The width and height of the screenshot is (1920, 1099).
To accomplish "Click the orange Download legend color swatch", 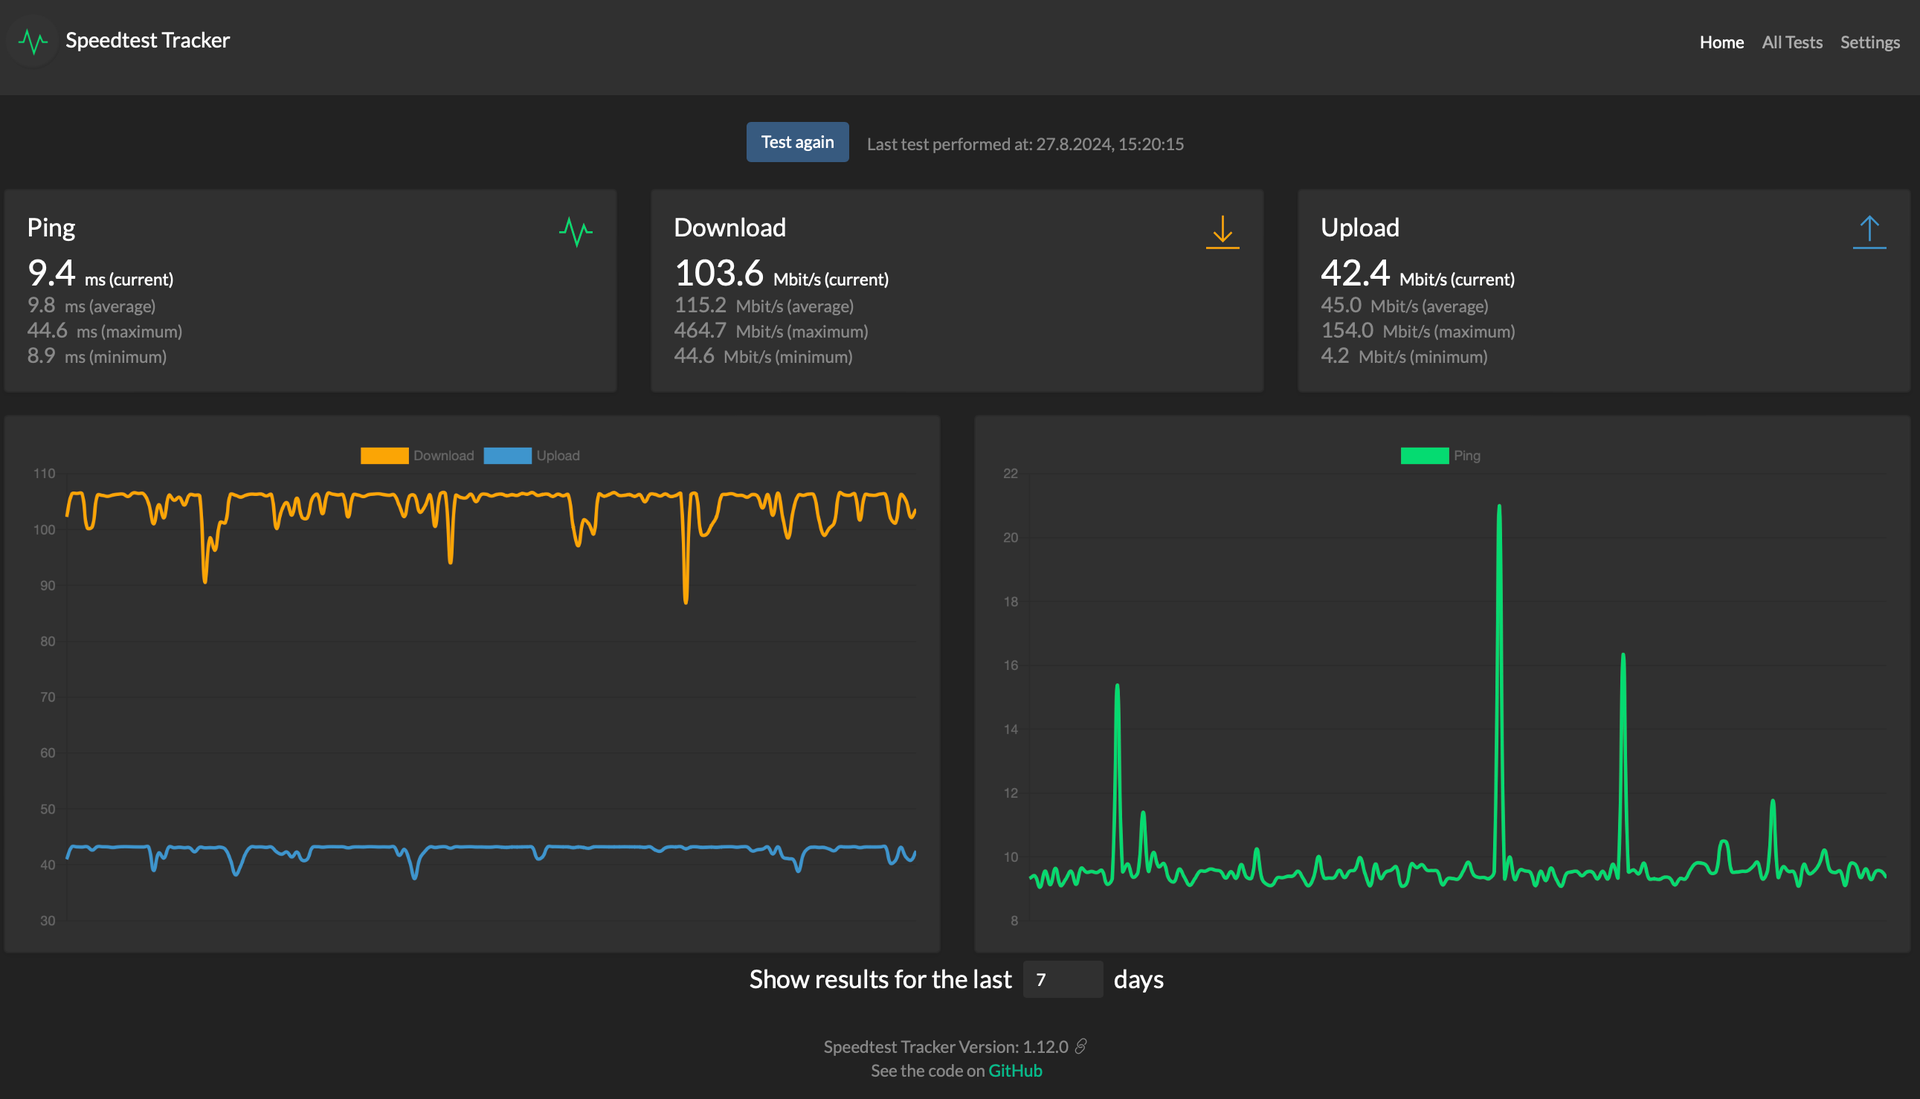I will click(x=384, y=456).
